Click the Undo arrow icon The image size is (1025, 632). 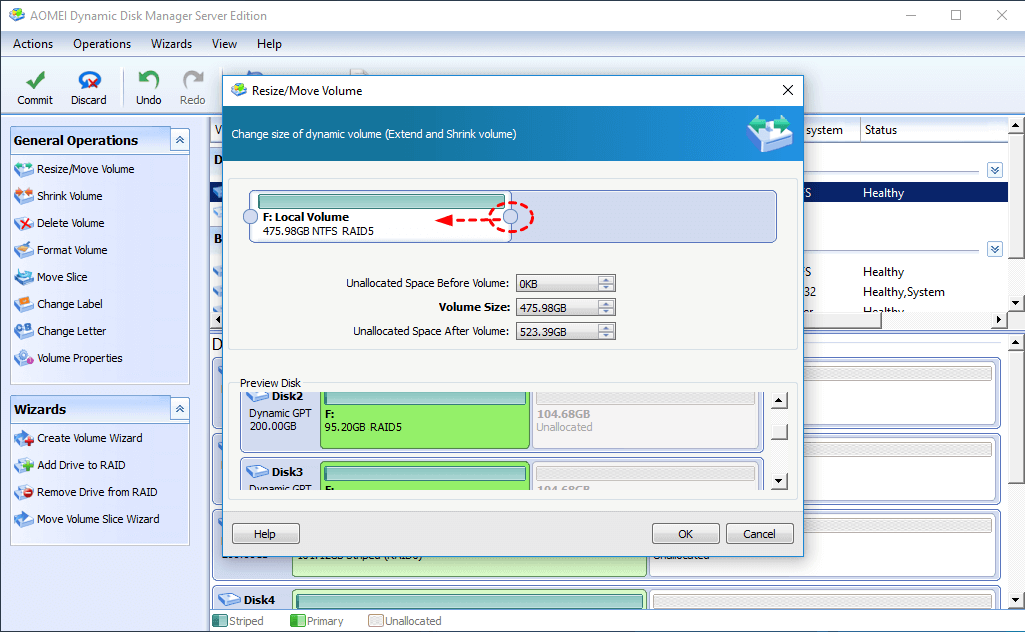click(x=148, y=80)
